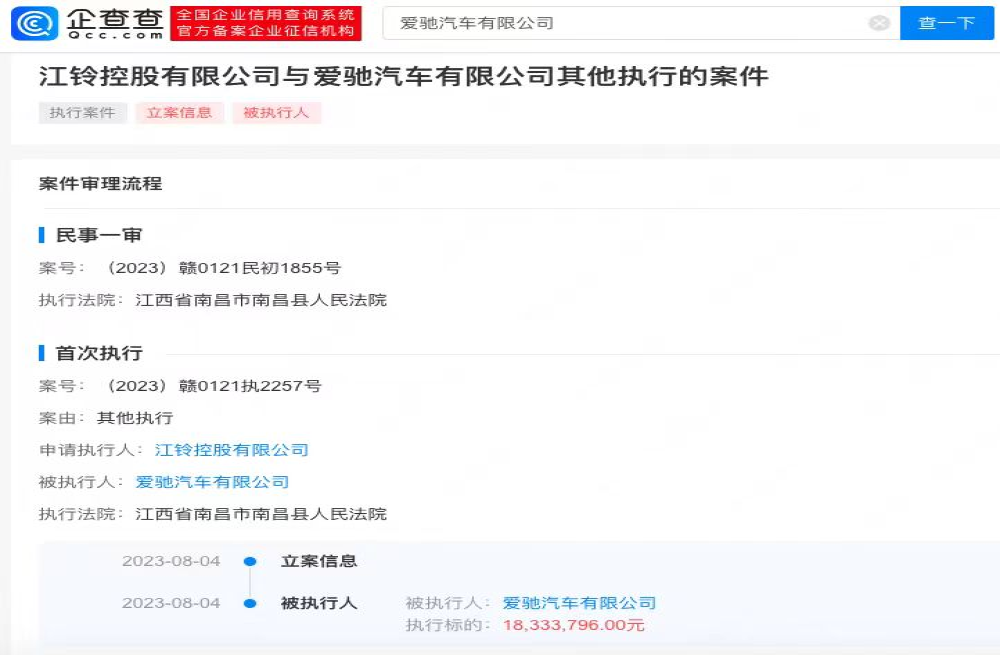Image resolution: width=1000 pixels, height=655 pixels.
Task: Click the 2023-08-04 被执行人 timeline dot
Action: (x=250, y=603)
